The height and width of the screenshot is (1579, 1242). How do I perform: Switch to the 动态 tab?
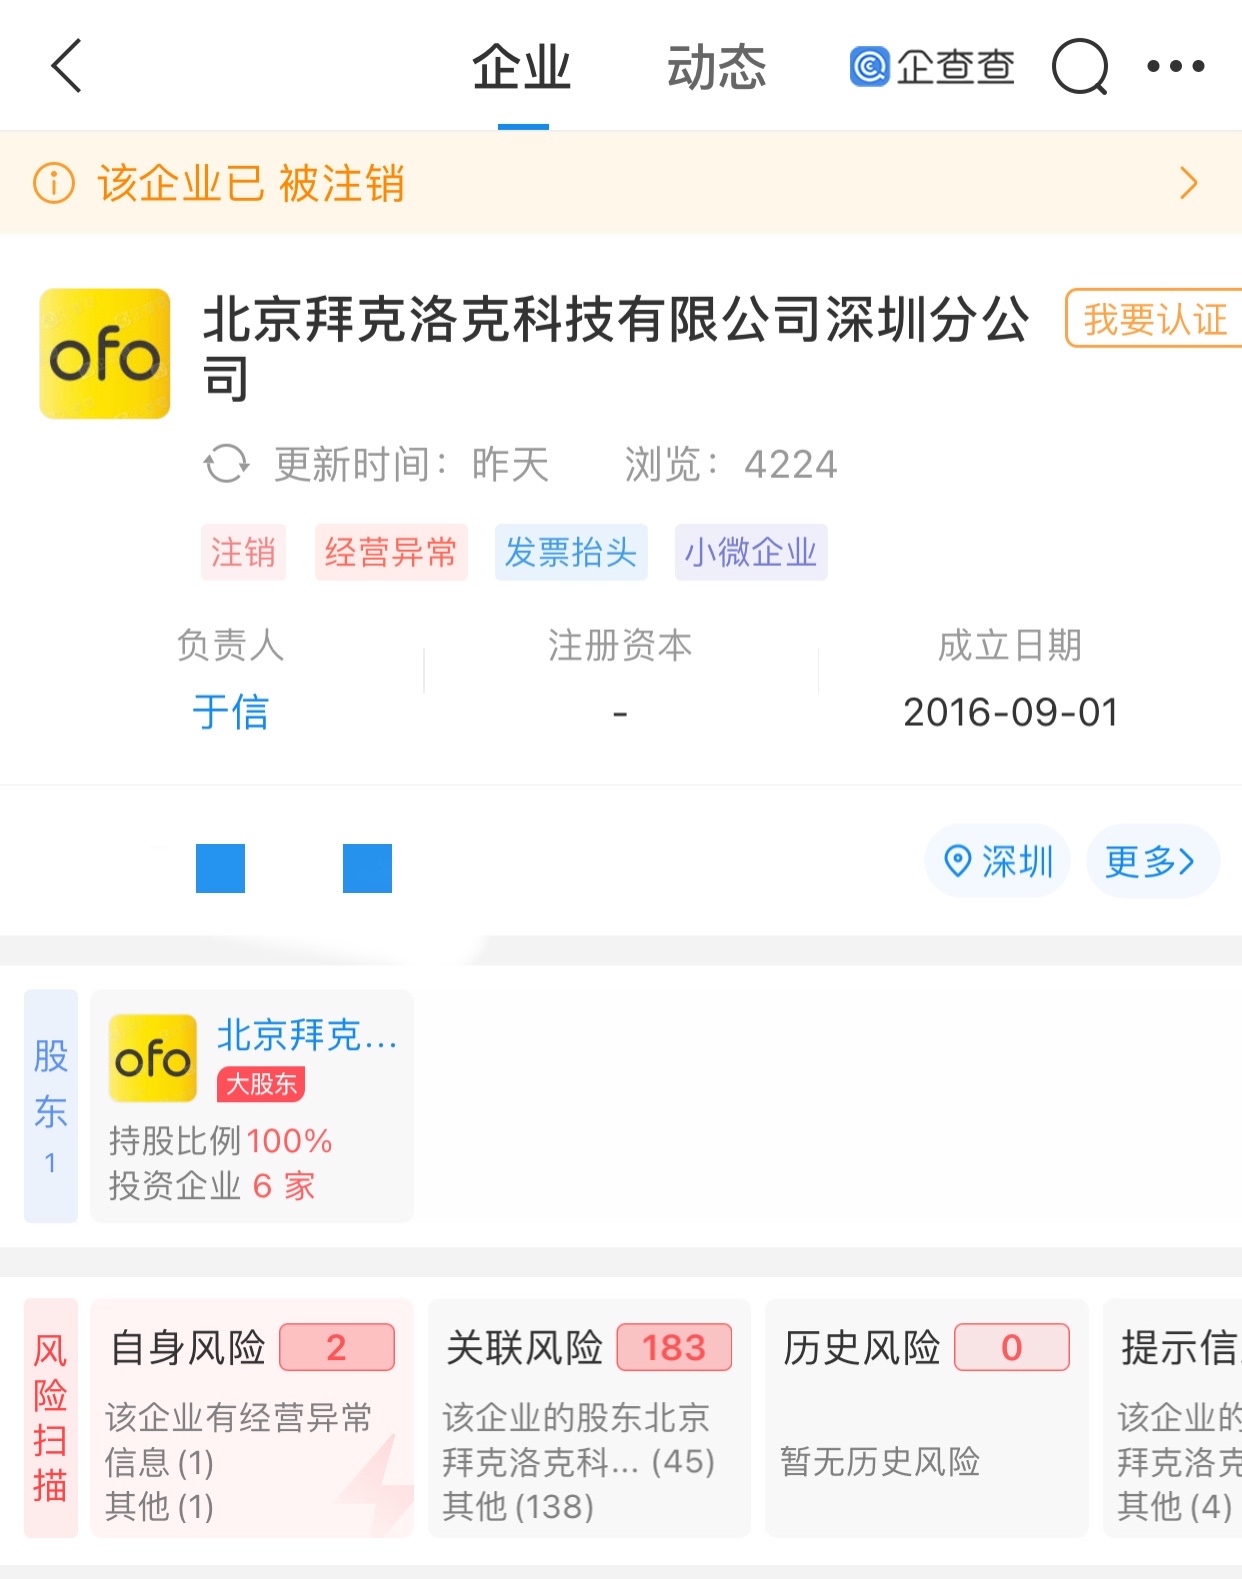(716, 68)
